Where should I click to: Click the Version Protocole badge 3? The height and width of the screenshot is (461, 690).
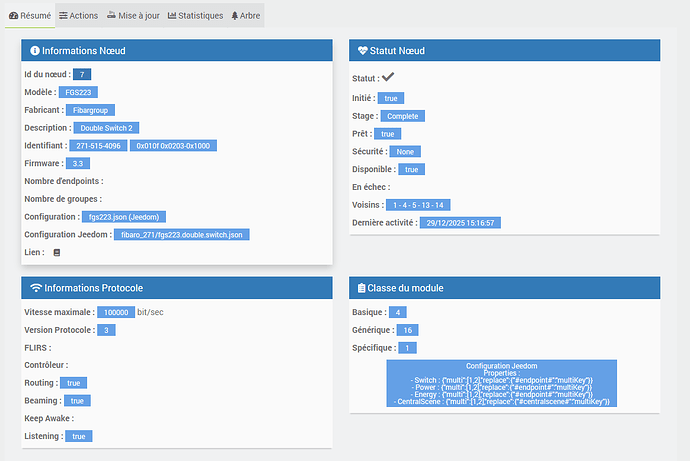coord(106,330)
